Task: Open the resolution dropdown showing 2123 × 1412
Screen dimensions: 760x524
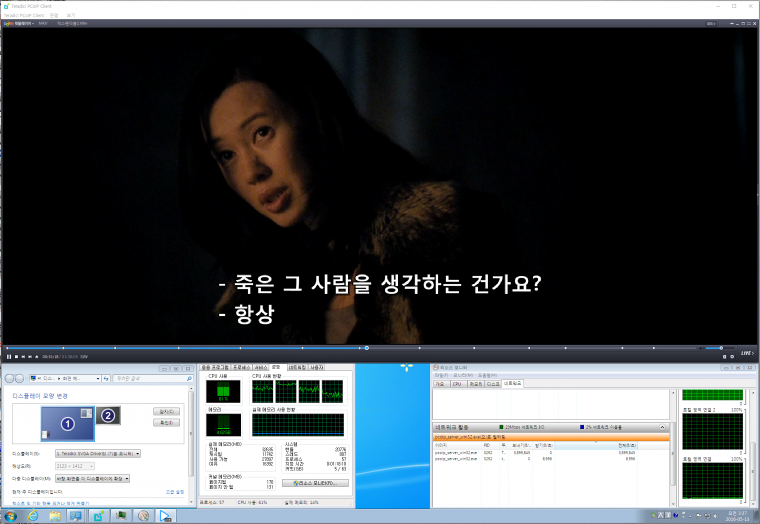Action: tap(75, 466)
